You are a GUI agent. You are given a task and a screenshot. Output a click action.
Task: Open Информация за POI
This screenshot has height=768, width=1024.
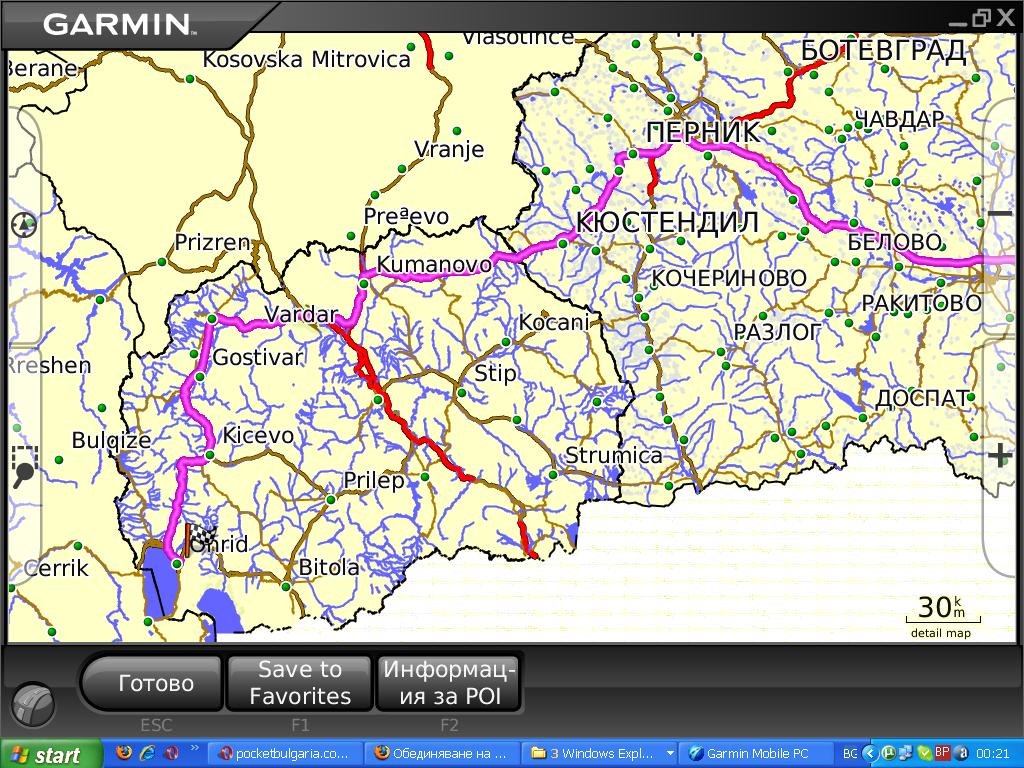(449, 683)
